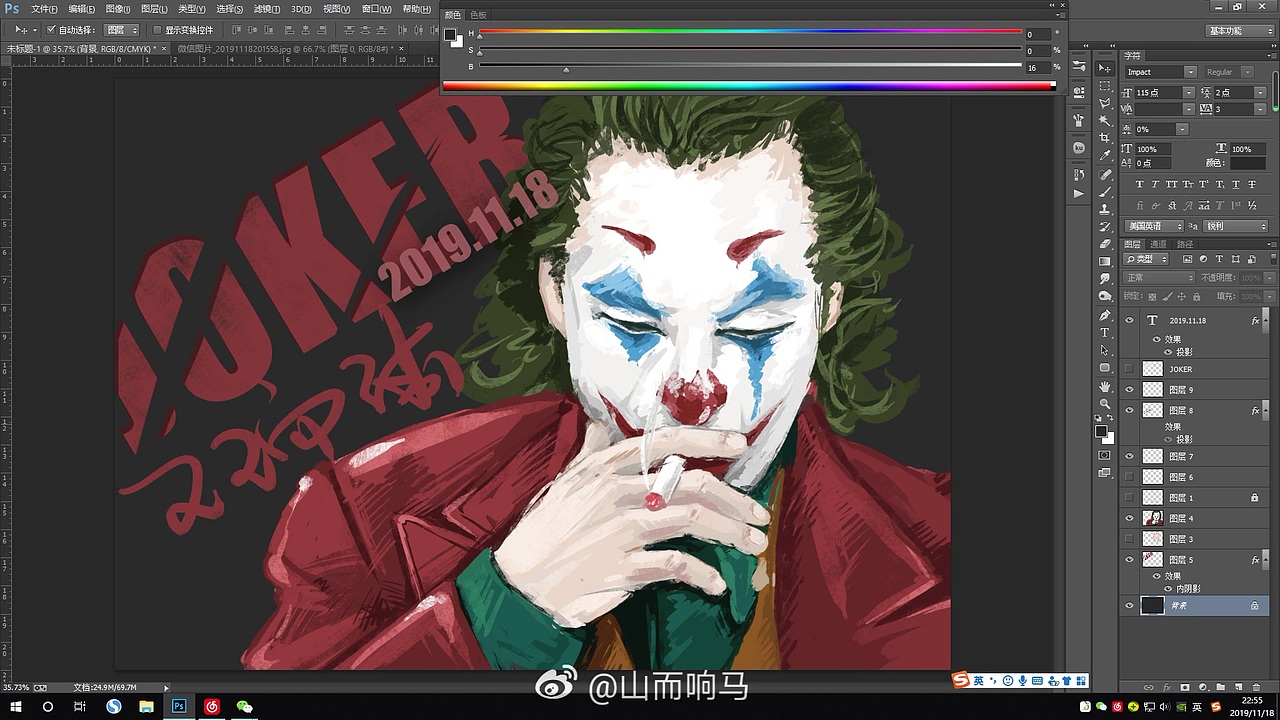Viewport: 1280px width, 720px height.
Task: Select the Gradient tool
Action: pos(1104,261)
